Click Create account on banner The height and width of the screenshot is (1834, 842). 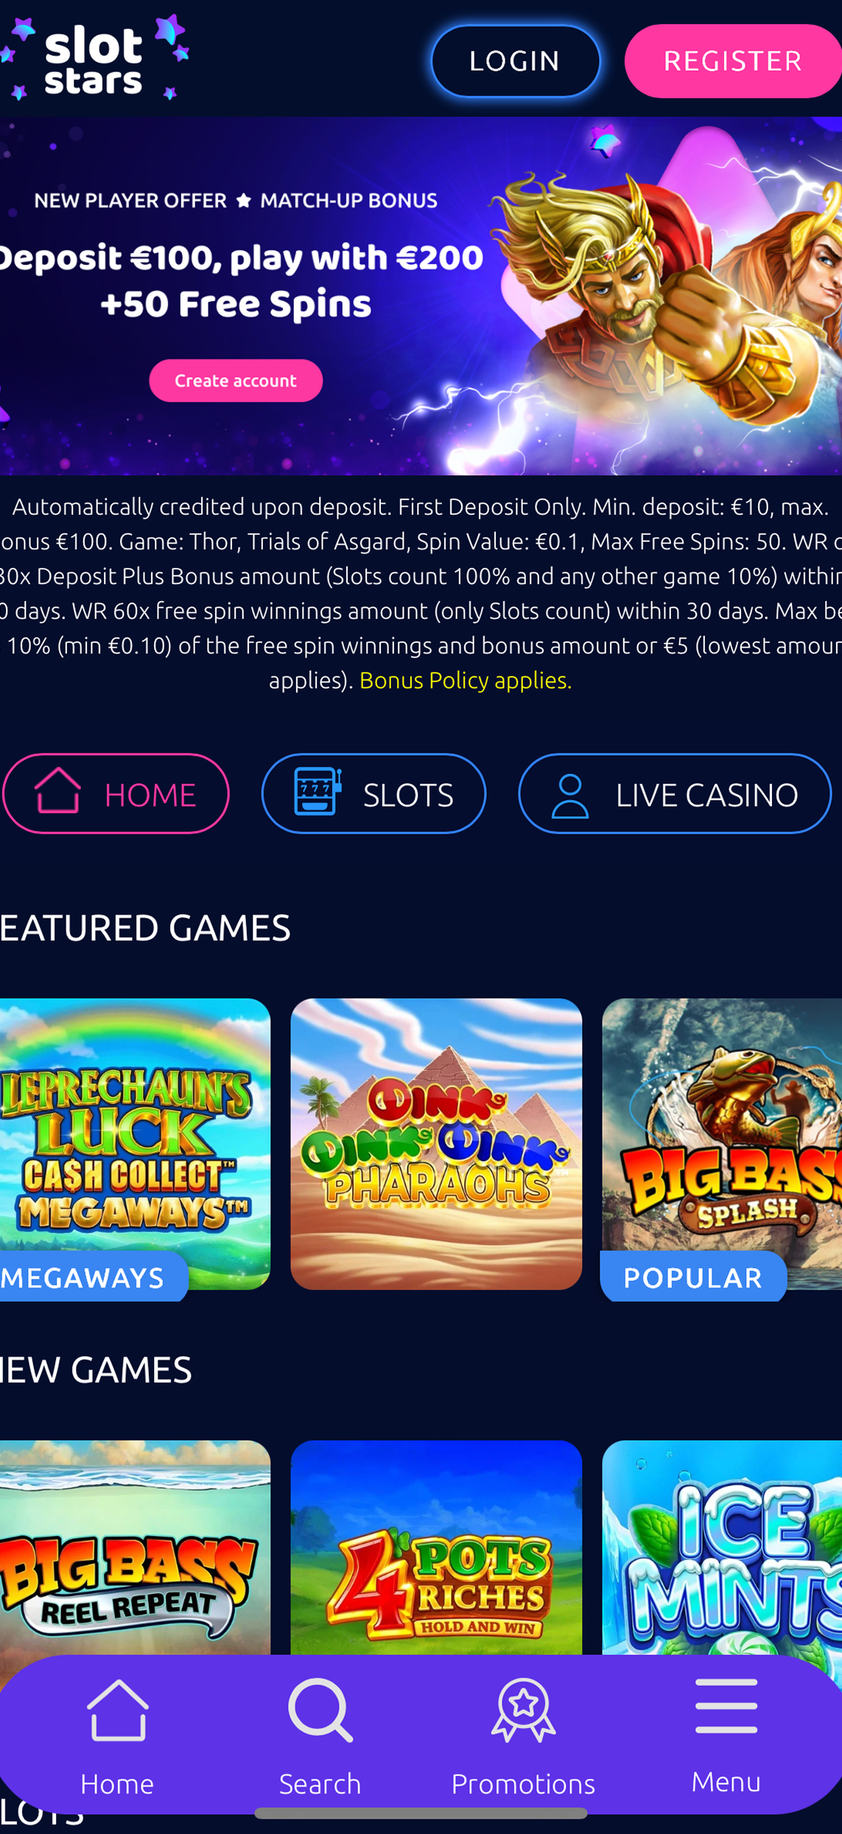click(x=236, y=380)
